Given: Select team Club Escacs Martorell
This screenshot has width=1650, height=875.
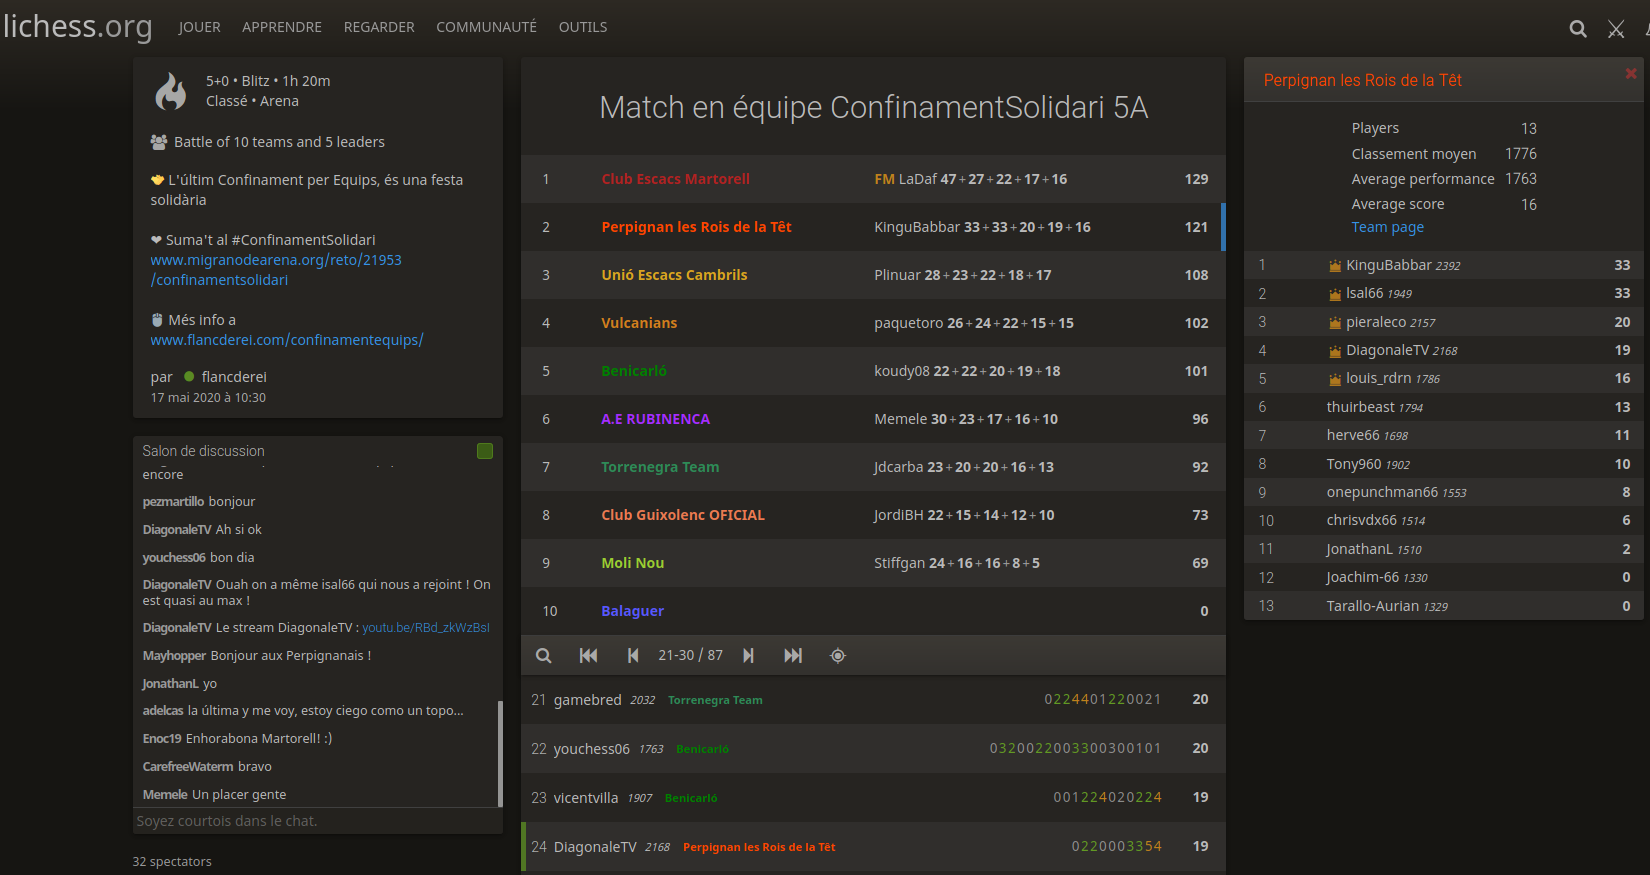Looking at the screenshot, I should pyautogui.click(x=675, y=179).
